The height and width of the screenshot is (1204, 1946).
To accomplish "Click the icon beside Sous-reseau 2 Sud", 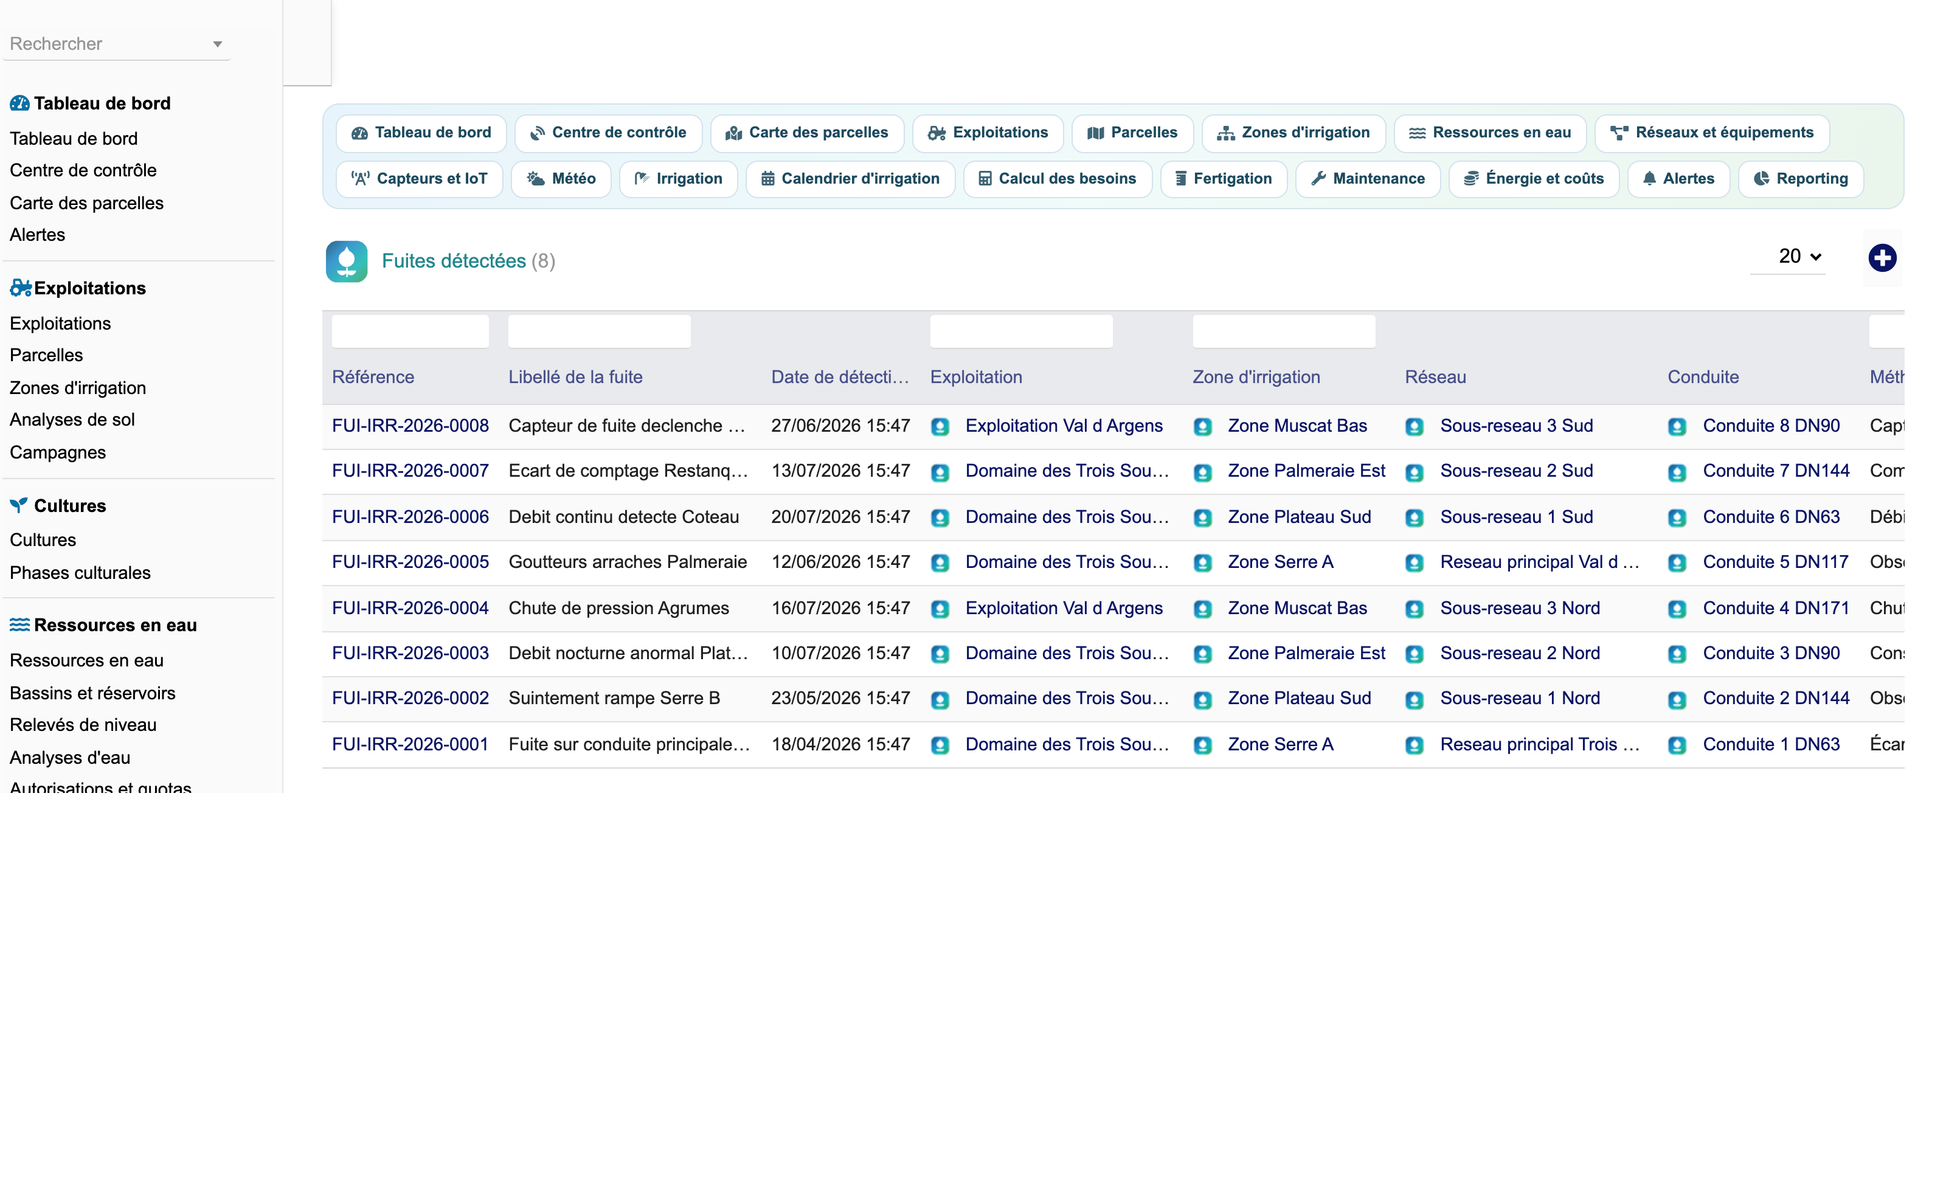I will click(1414, 472).
